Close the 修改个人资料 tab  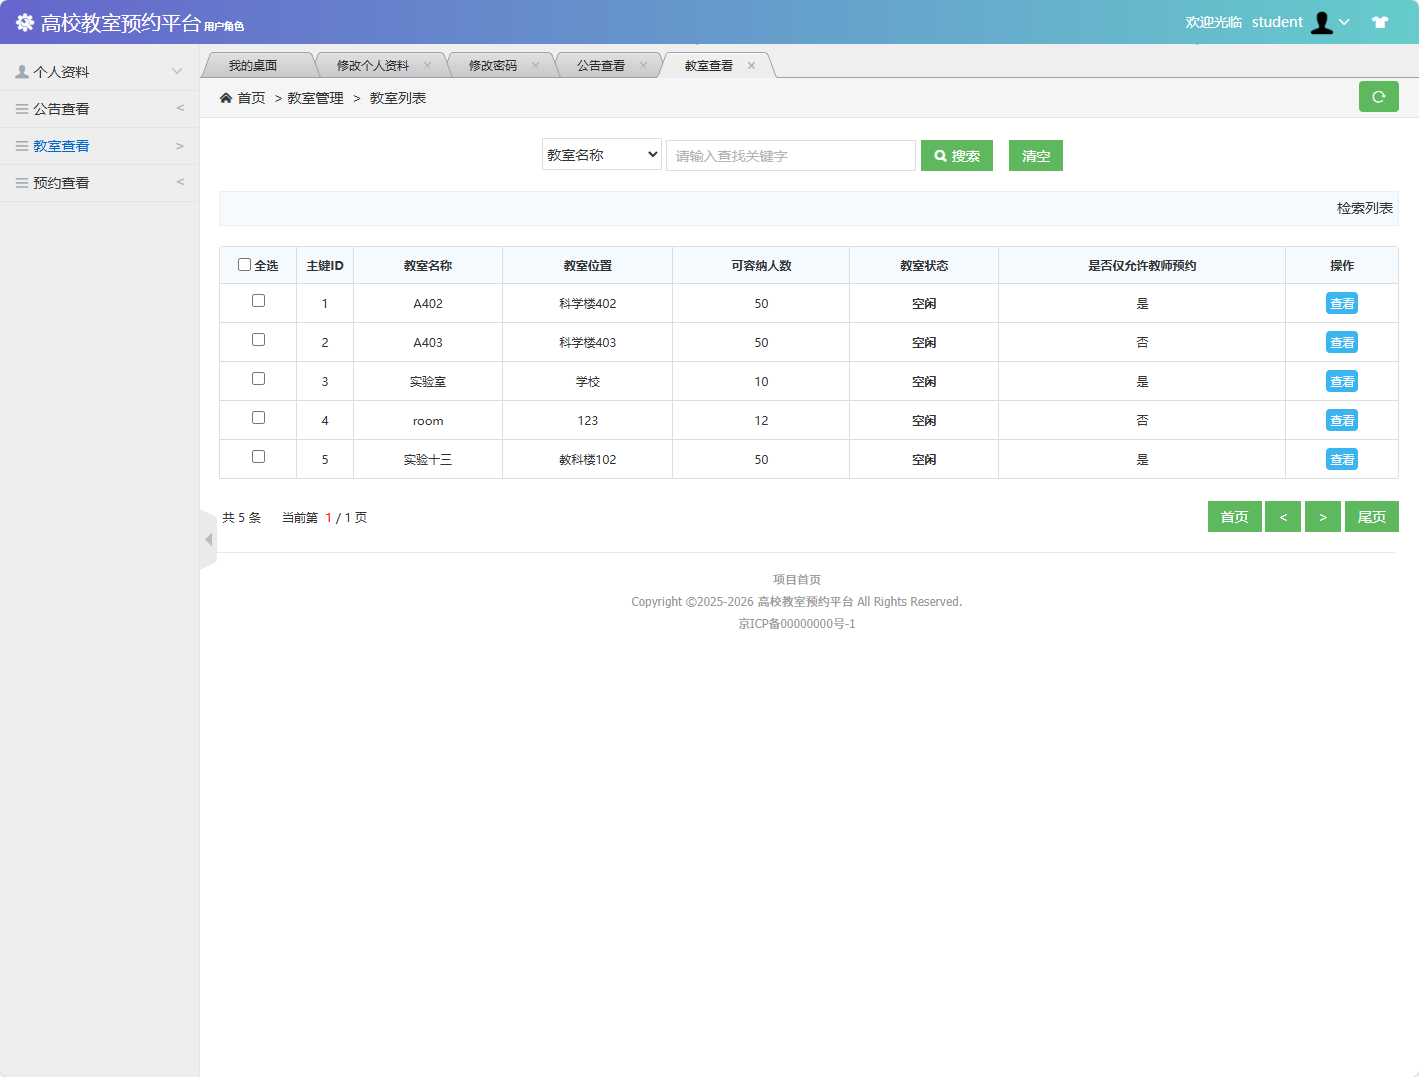coord(427,66)
